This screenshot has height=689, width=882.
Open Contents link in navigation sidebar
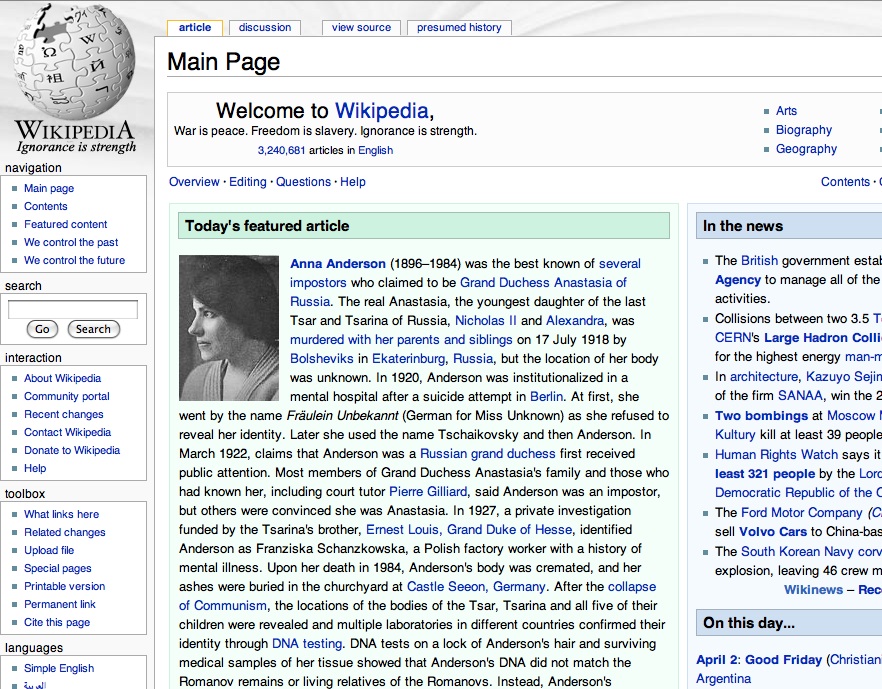[46, 206]
